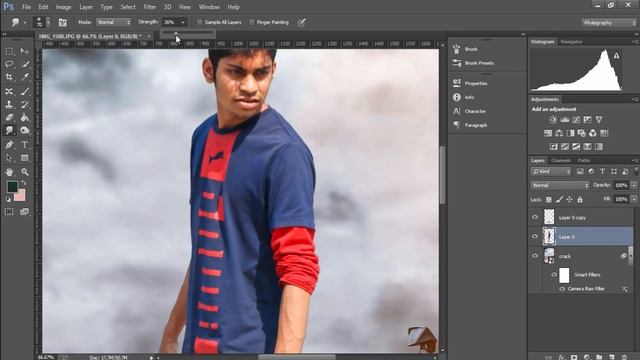Add a Brightness/Contrast adjustment
This screenshot has width=640, height=360.
click(553, 120)
